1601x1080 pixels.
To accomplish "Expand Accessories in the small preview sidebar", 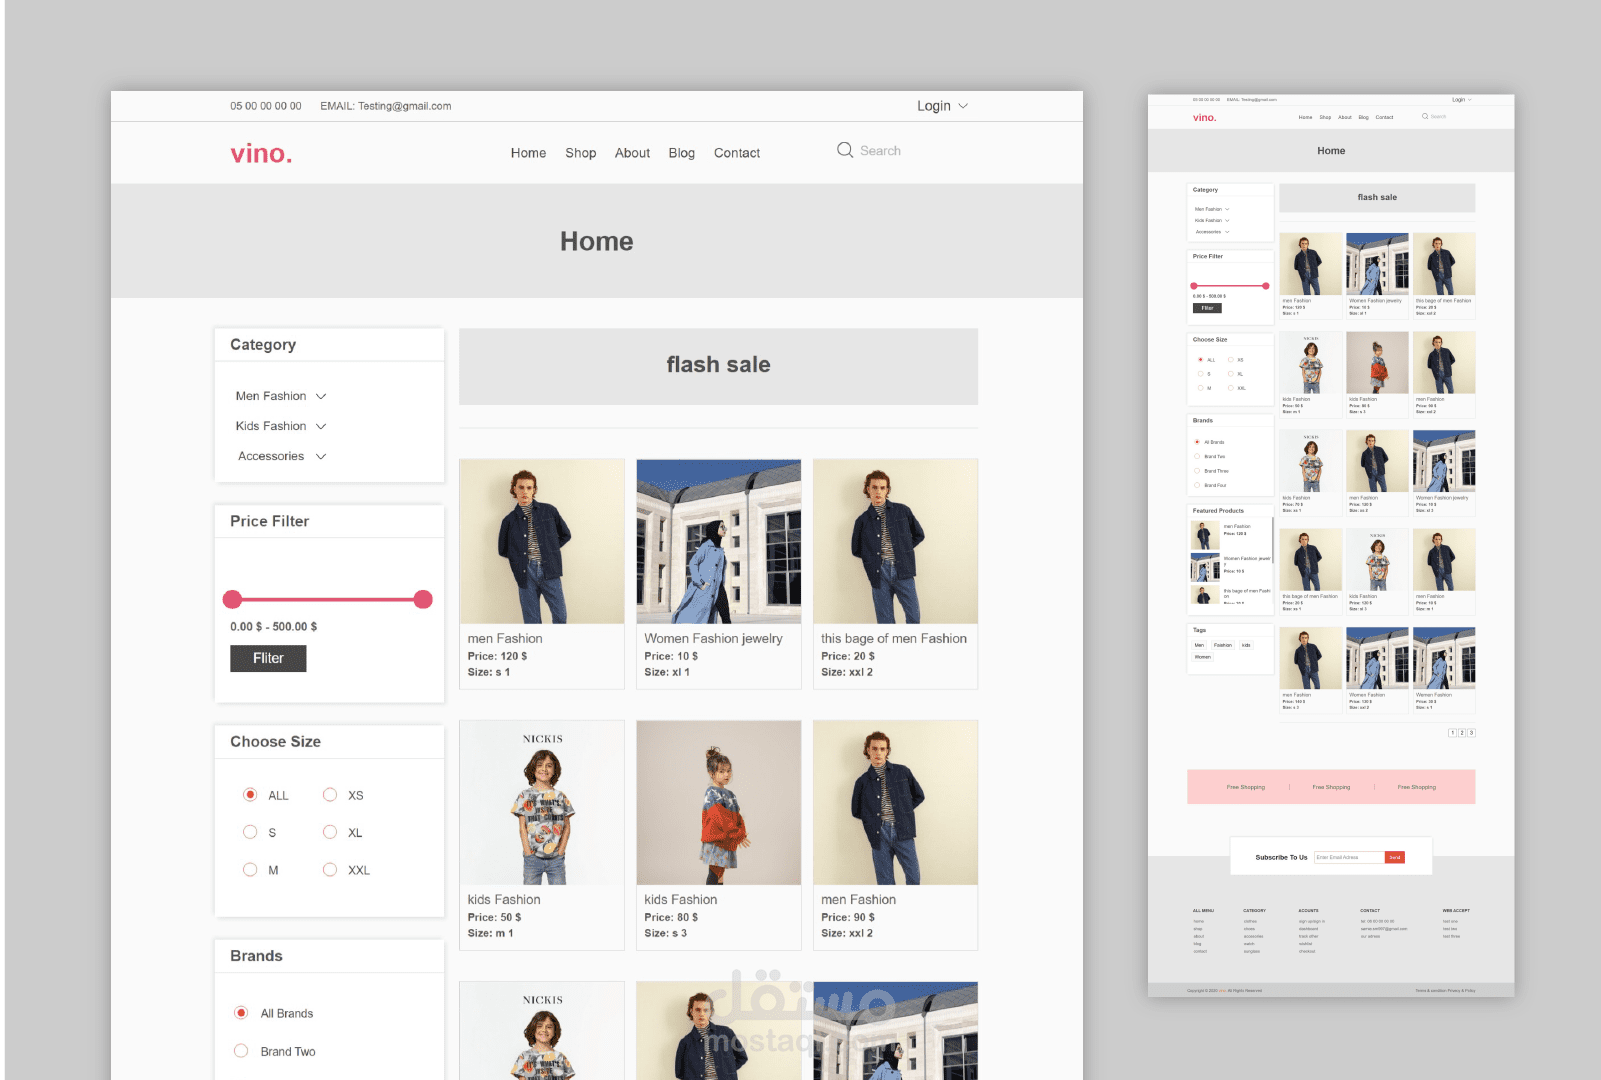I will [x=1213, y=232].
